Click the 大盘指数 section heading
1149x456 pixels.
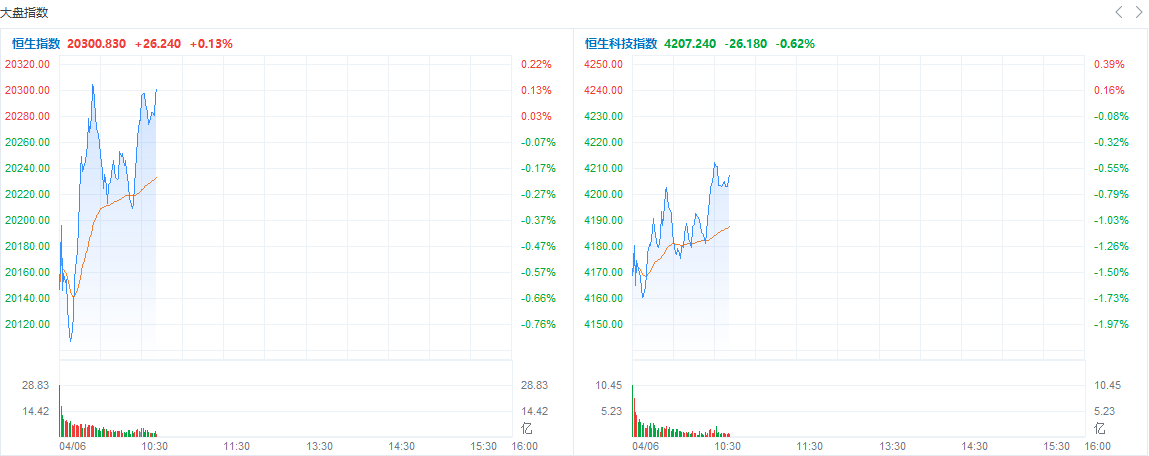(x=24, y=13)
